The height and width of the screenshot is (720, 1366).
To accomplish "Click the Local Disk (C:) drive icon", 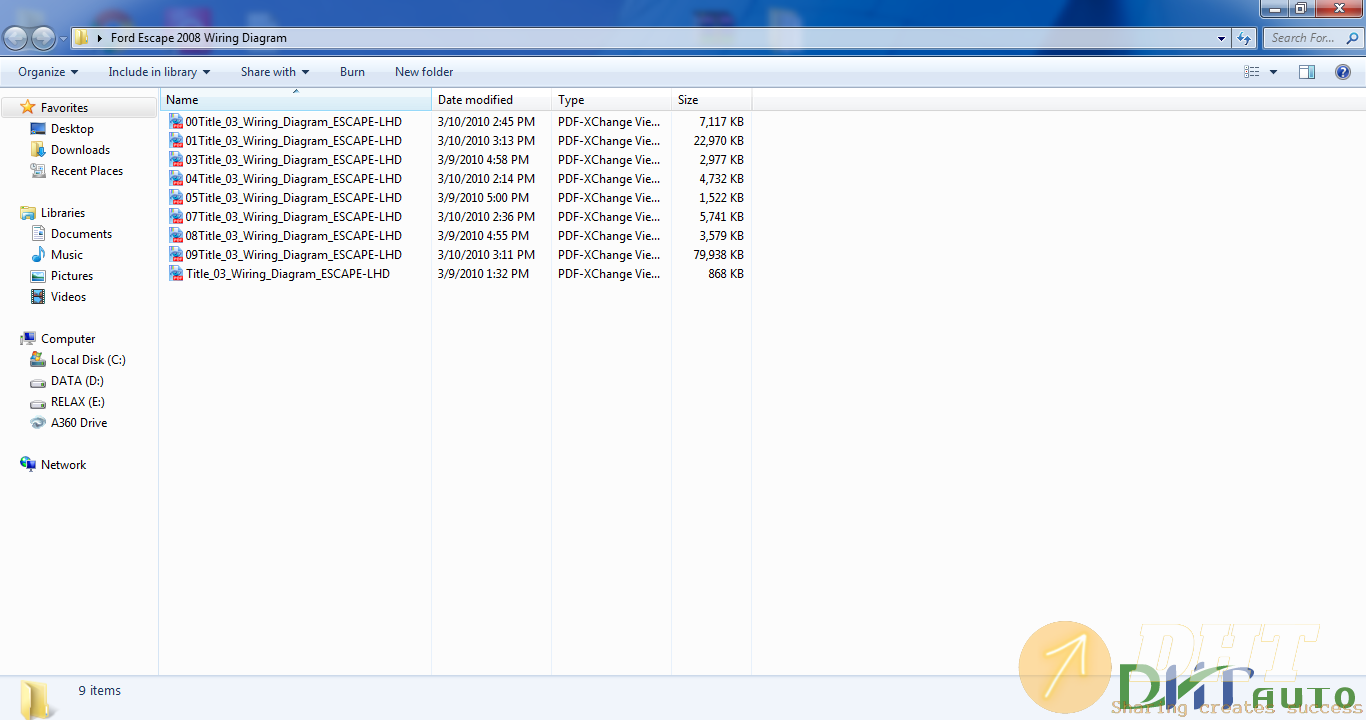I will [x=38, y=359].
